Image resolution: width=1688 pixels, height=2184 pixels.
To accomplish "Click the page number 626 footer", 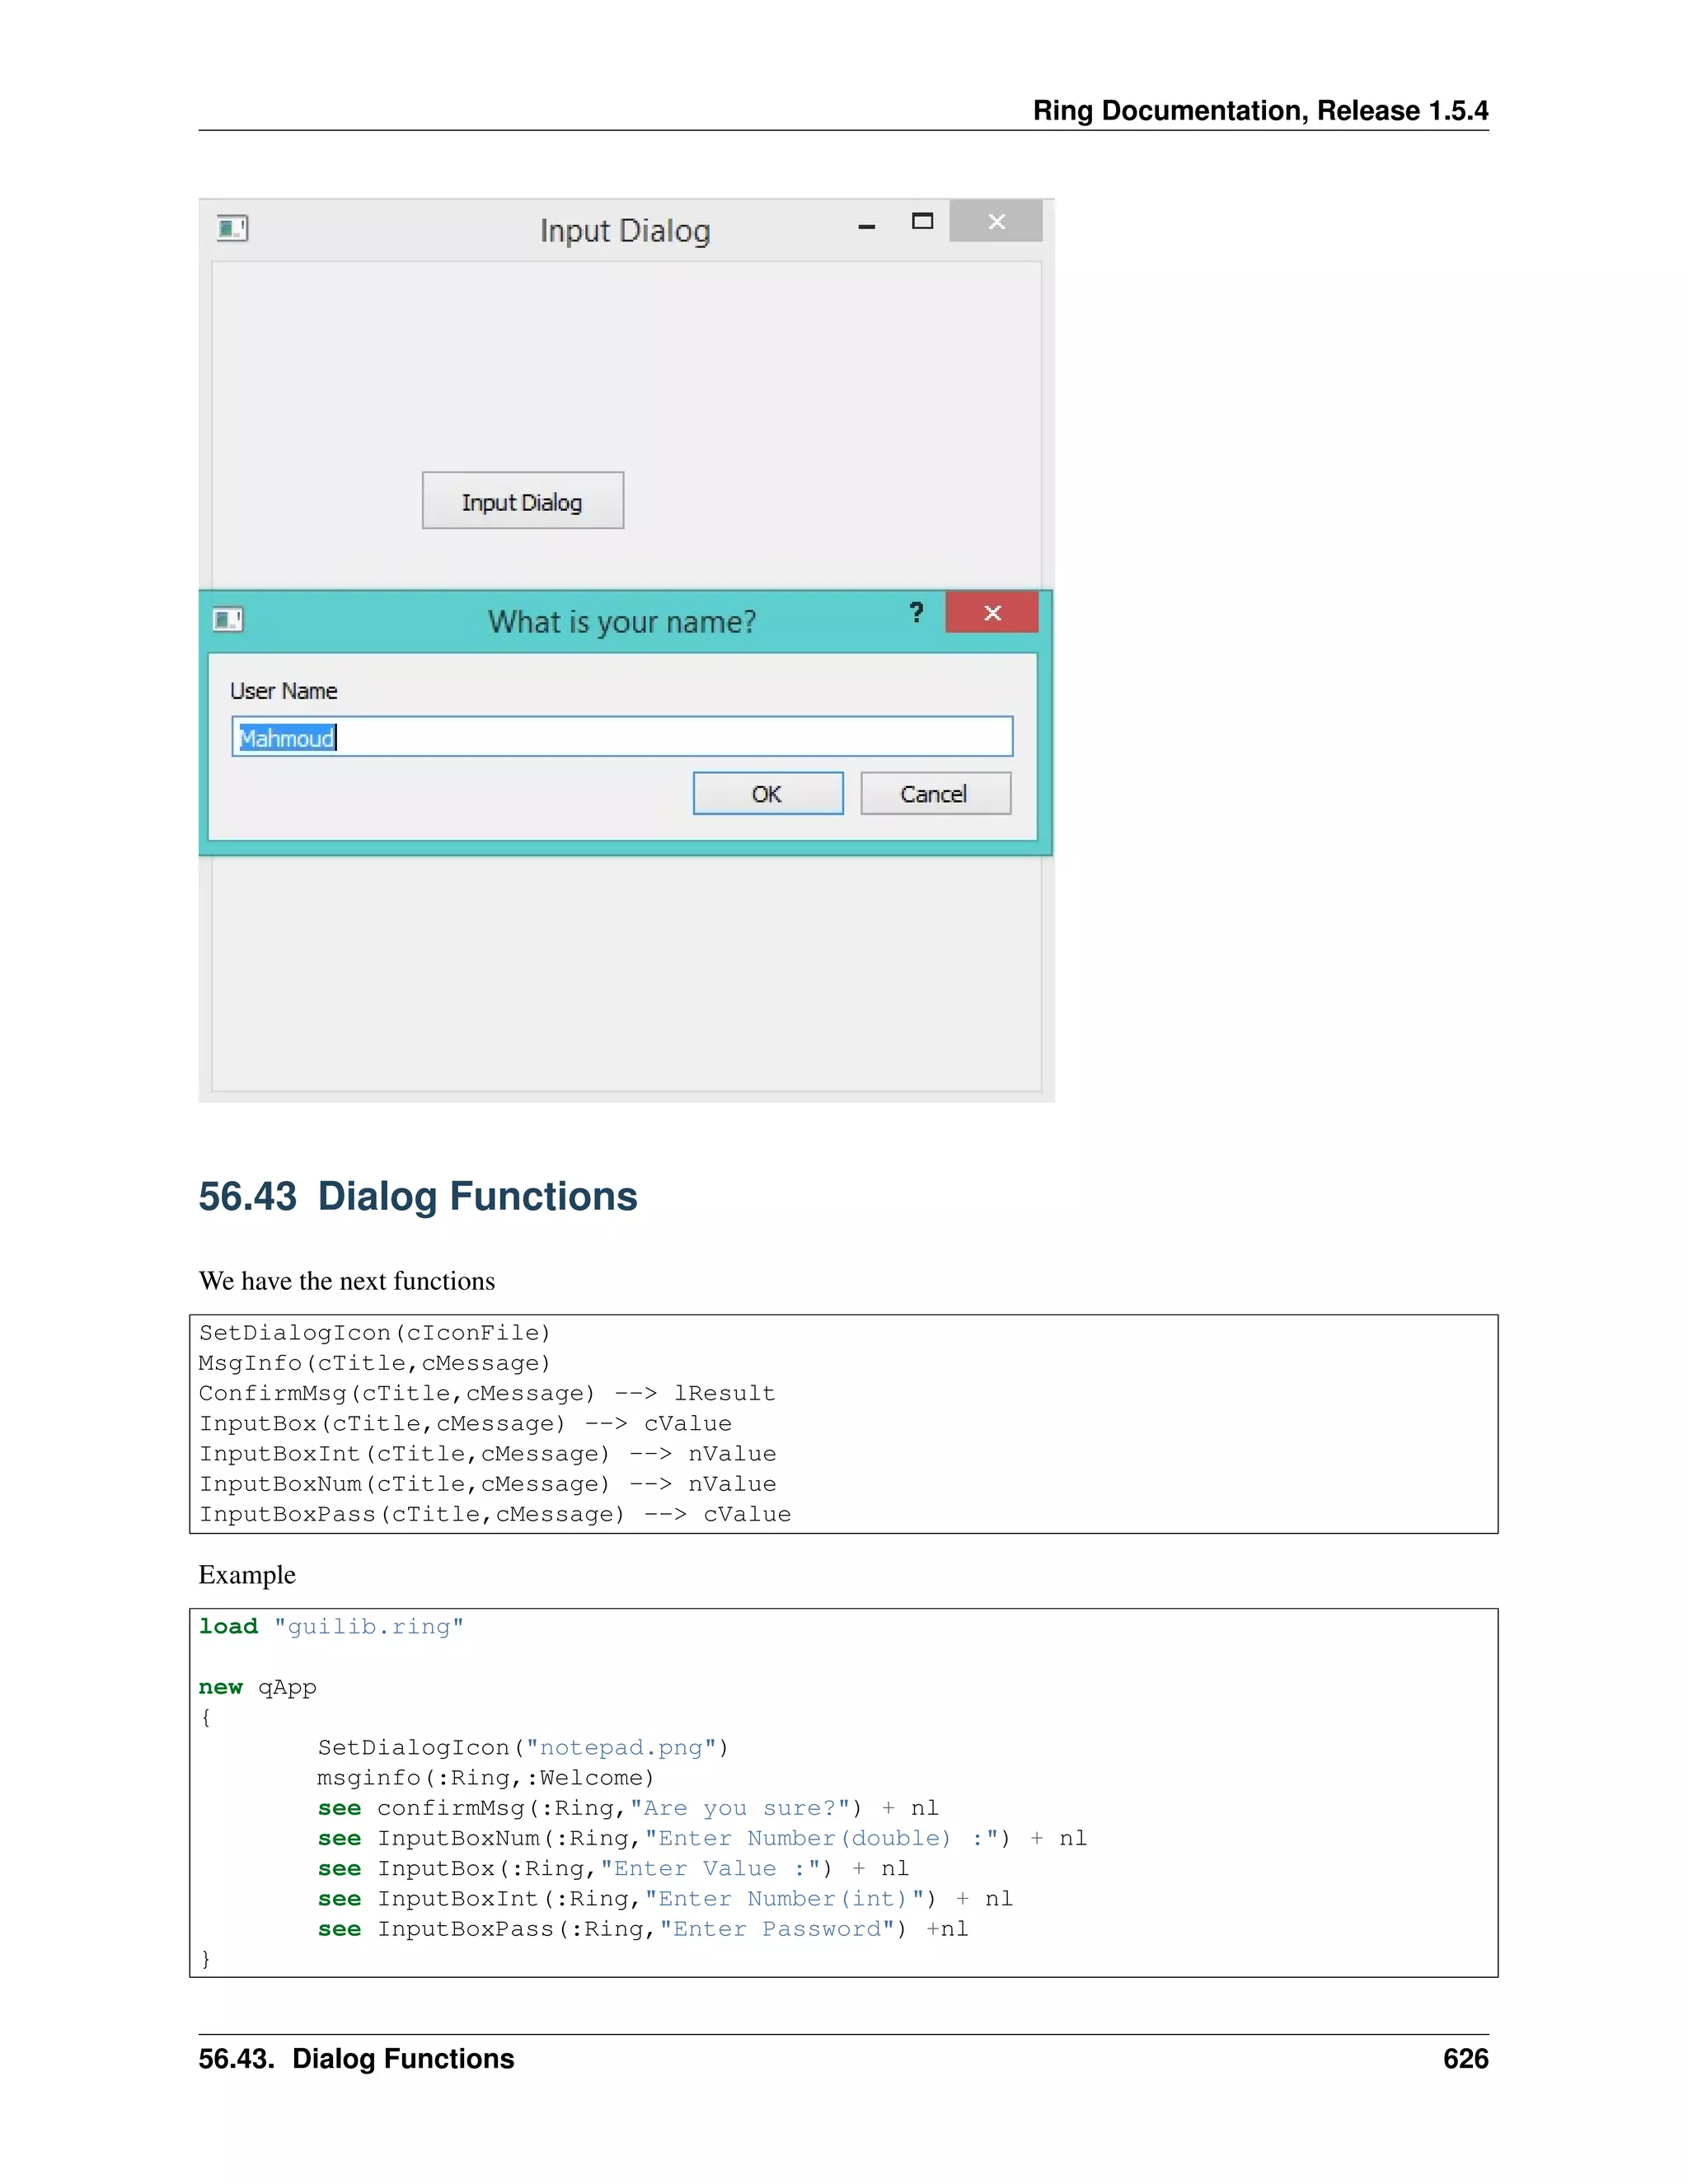I will 1465,2059.
